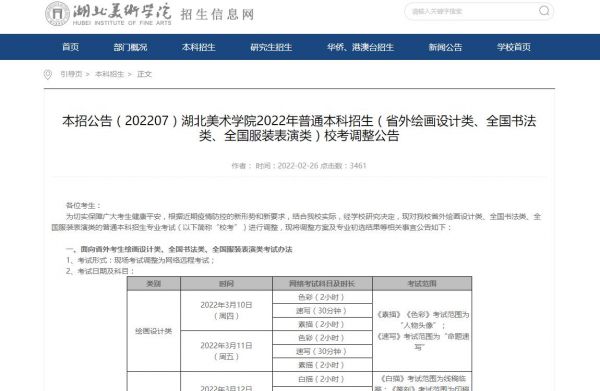Click the date text 2022-02-26
The image size is (600, 391).
tap(298, 166)
